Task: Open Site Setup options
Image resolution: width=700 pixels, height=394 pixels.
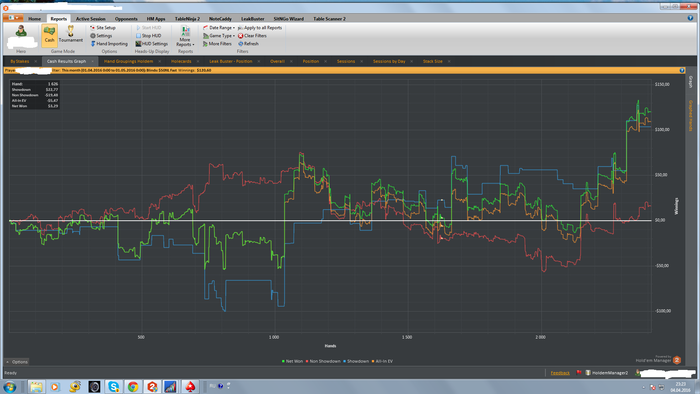Action: (x=103, y=28)
